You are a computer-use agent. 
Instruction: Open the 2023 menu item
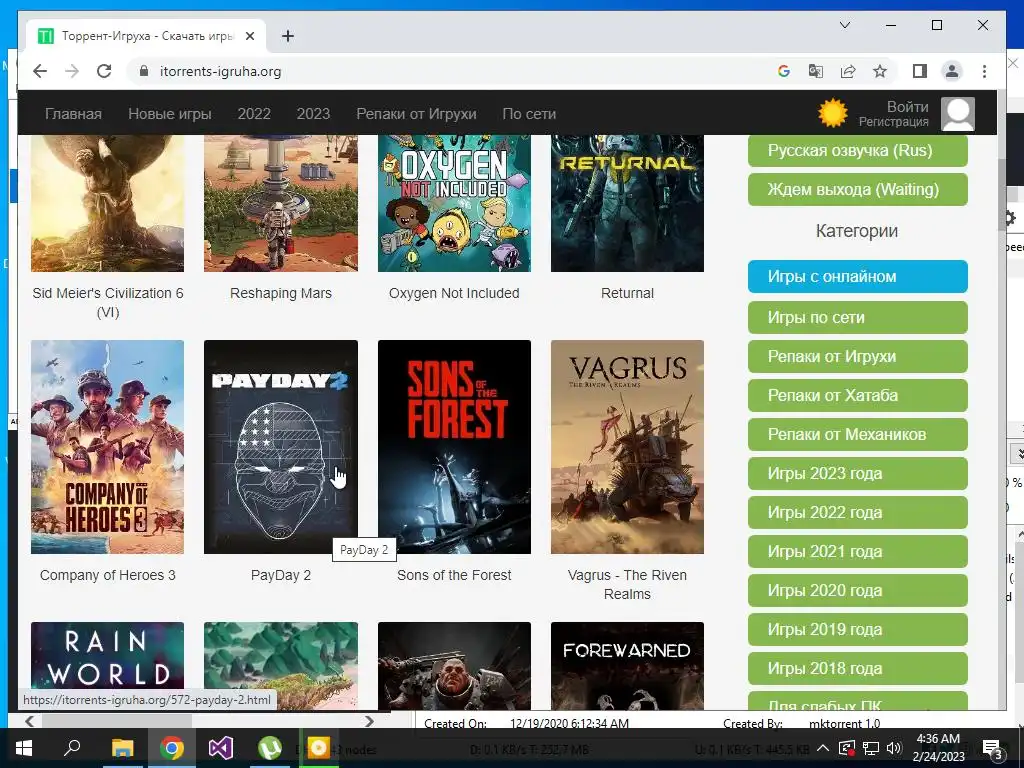point(313,114)
